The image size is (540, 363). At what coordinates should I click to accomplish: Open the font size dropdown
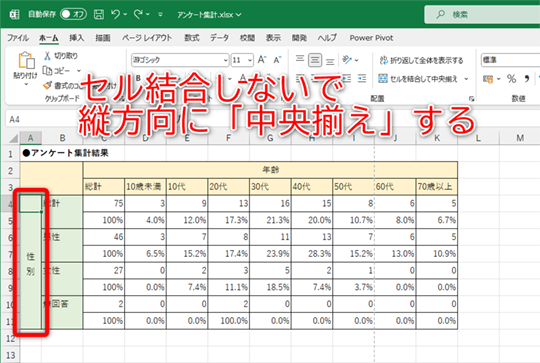(242, 60)
